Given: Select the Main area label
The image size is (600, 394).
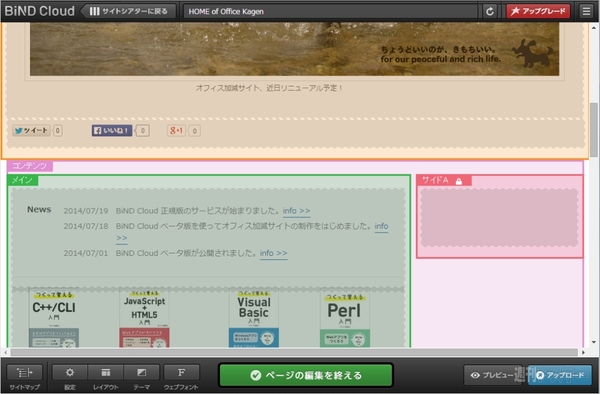Looking at the screenshot, I should click(x=23, y=180).
